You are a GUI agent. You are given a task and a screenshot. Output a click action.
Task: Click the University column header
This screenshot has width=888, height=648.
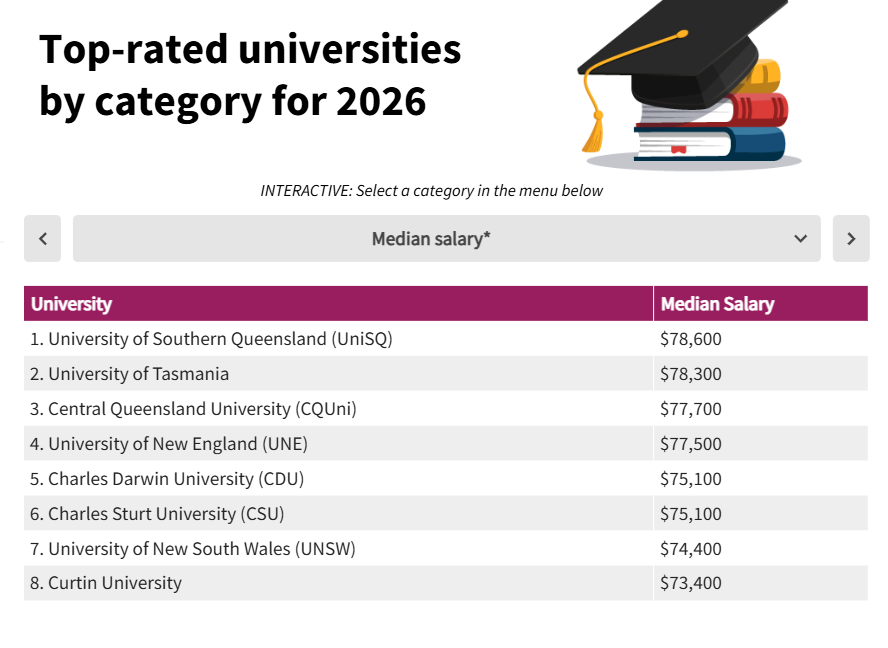[x=72, y=304]
